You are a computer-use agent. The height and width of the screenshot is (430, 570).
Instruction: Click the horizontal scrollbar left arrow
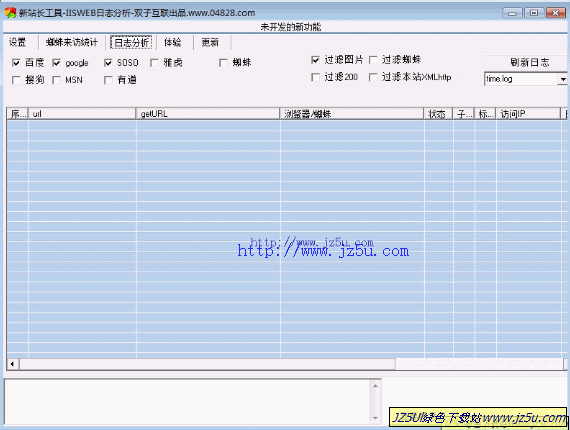[x=13, y=364]
